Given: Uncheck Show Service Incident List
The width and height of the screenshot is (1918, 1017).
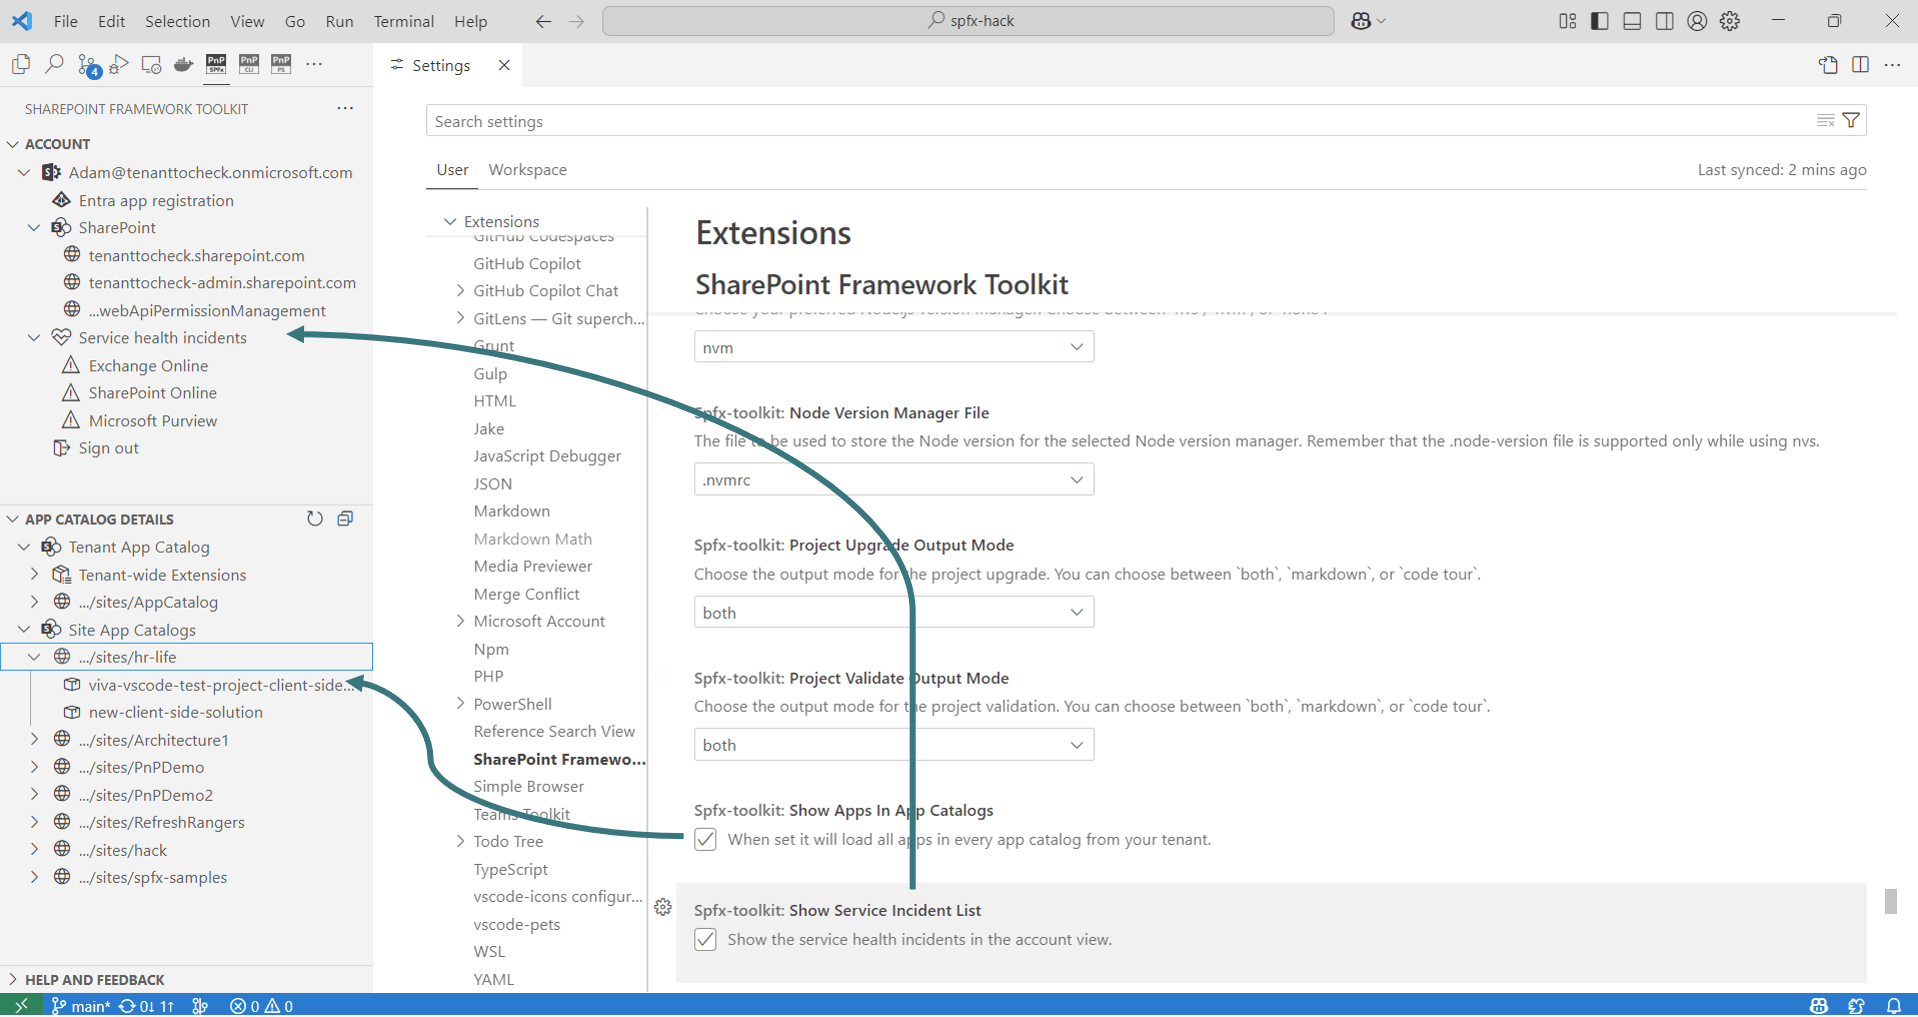Looking at the screenshot, I should [706, 939].
